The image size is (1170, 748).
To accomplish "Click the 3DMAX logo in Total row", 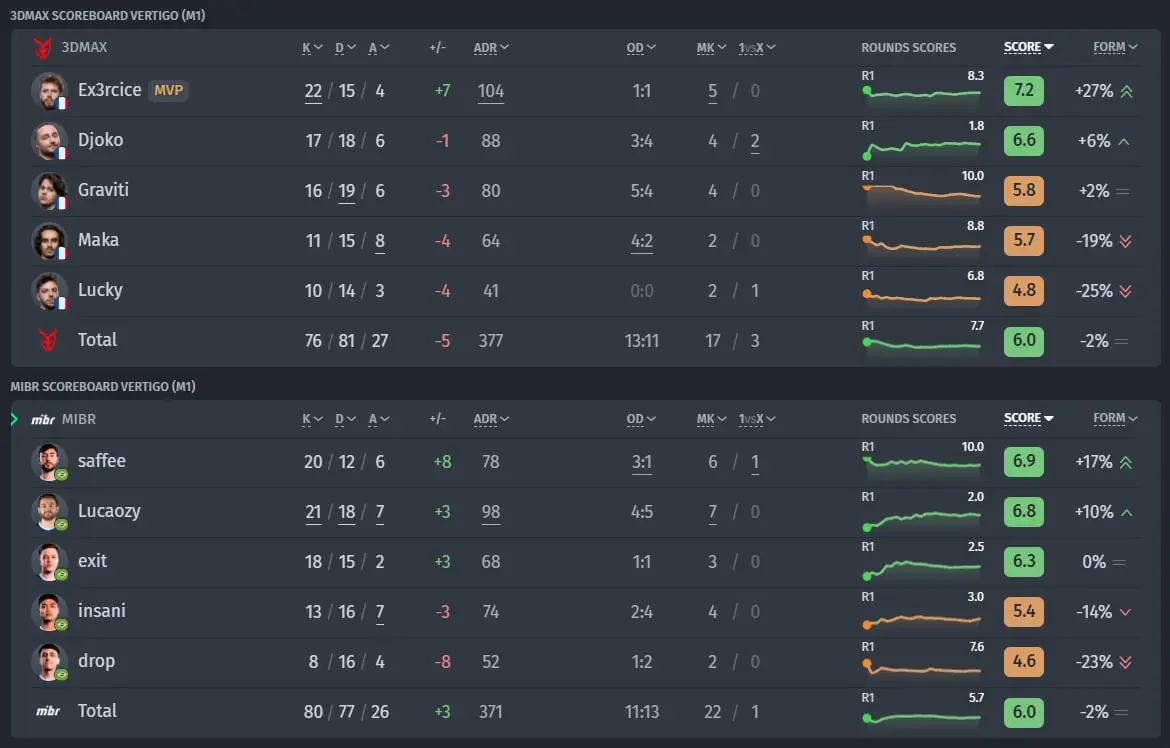I will pyautogui.click(x=48, y=340).
